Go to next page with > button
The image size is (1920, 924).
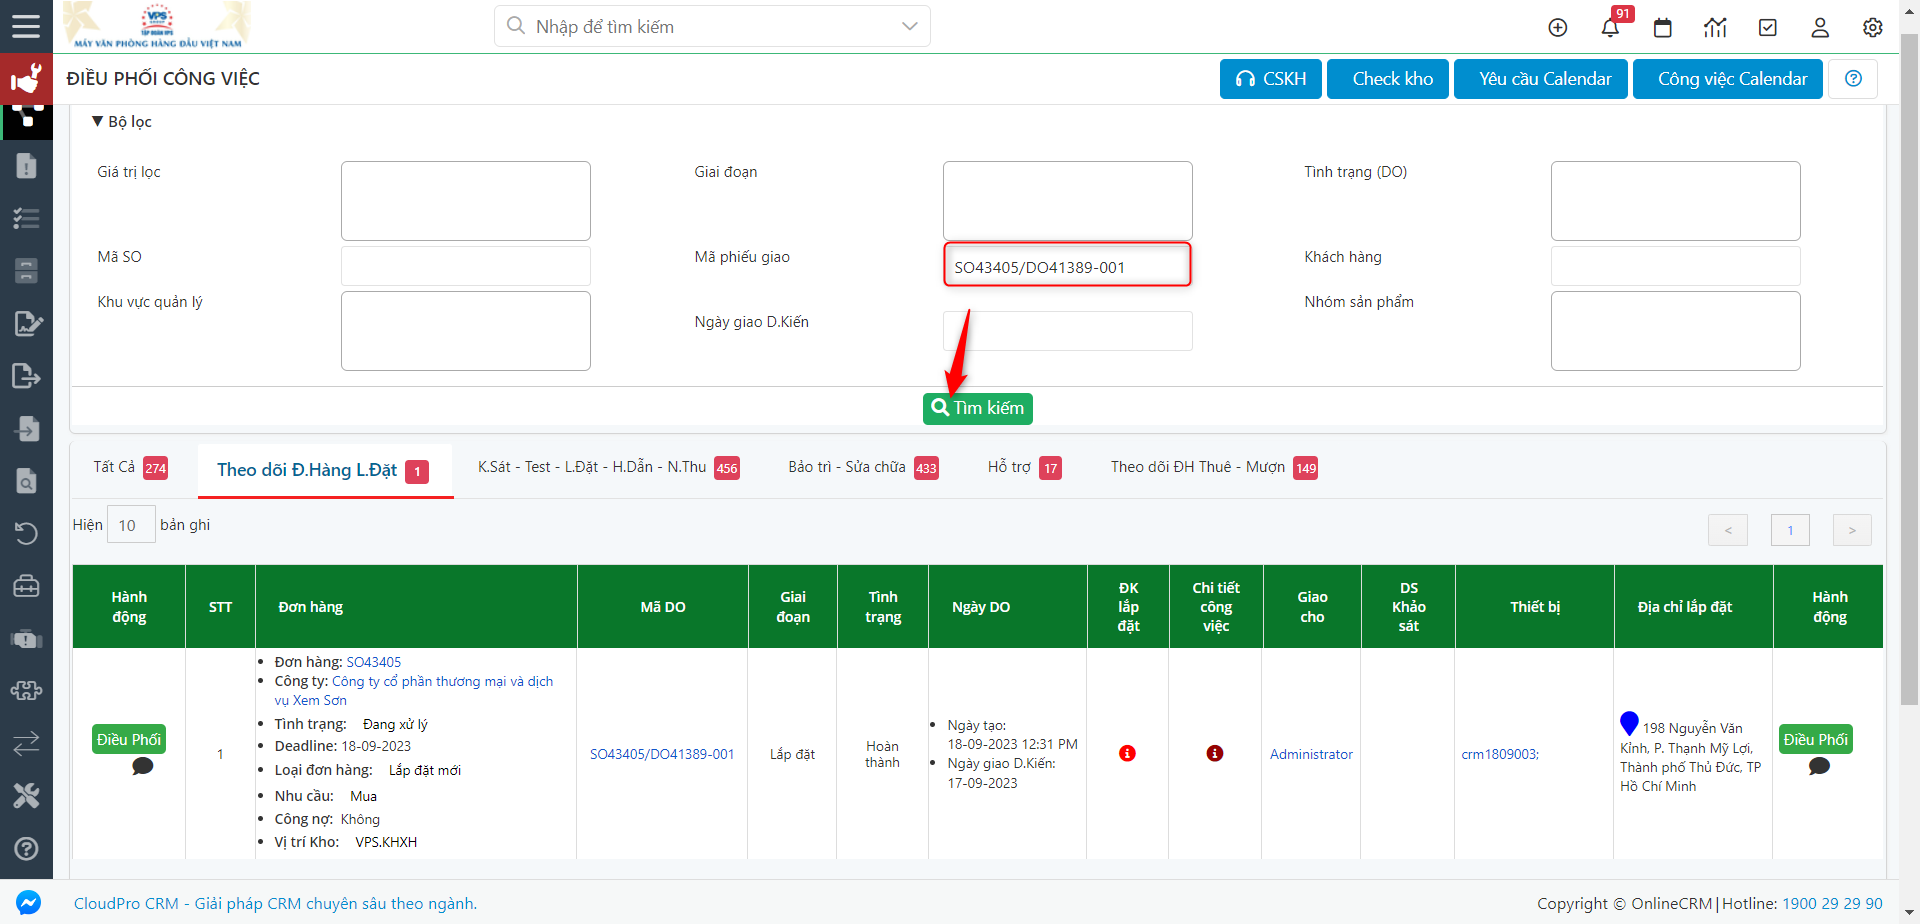click(x=1852, y=530)
